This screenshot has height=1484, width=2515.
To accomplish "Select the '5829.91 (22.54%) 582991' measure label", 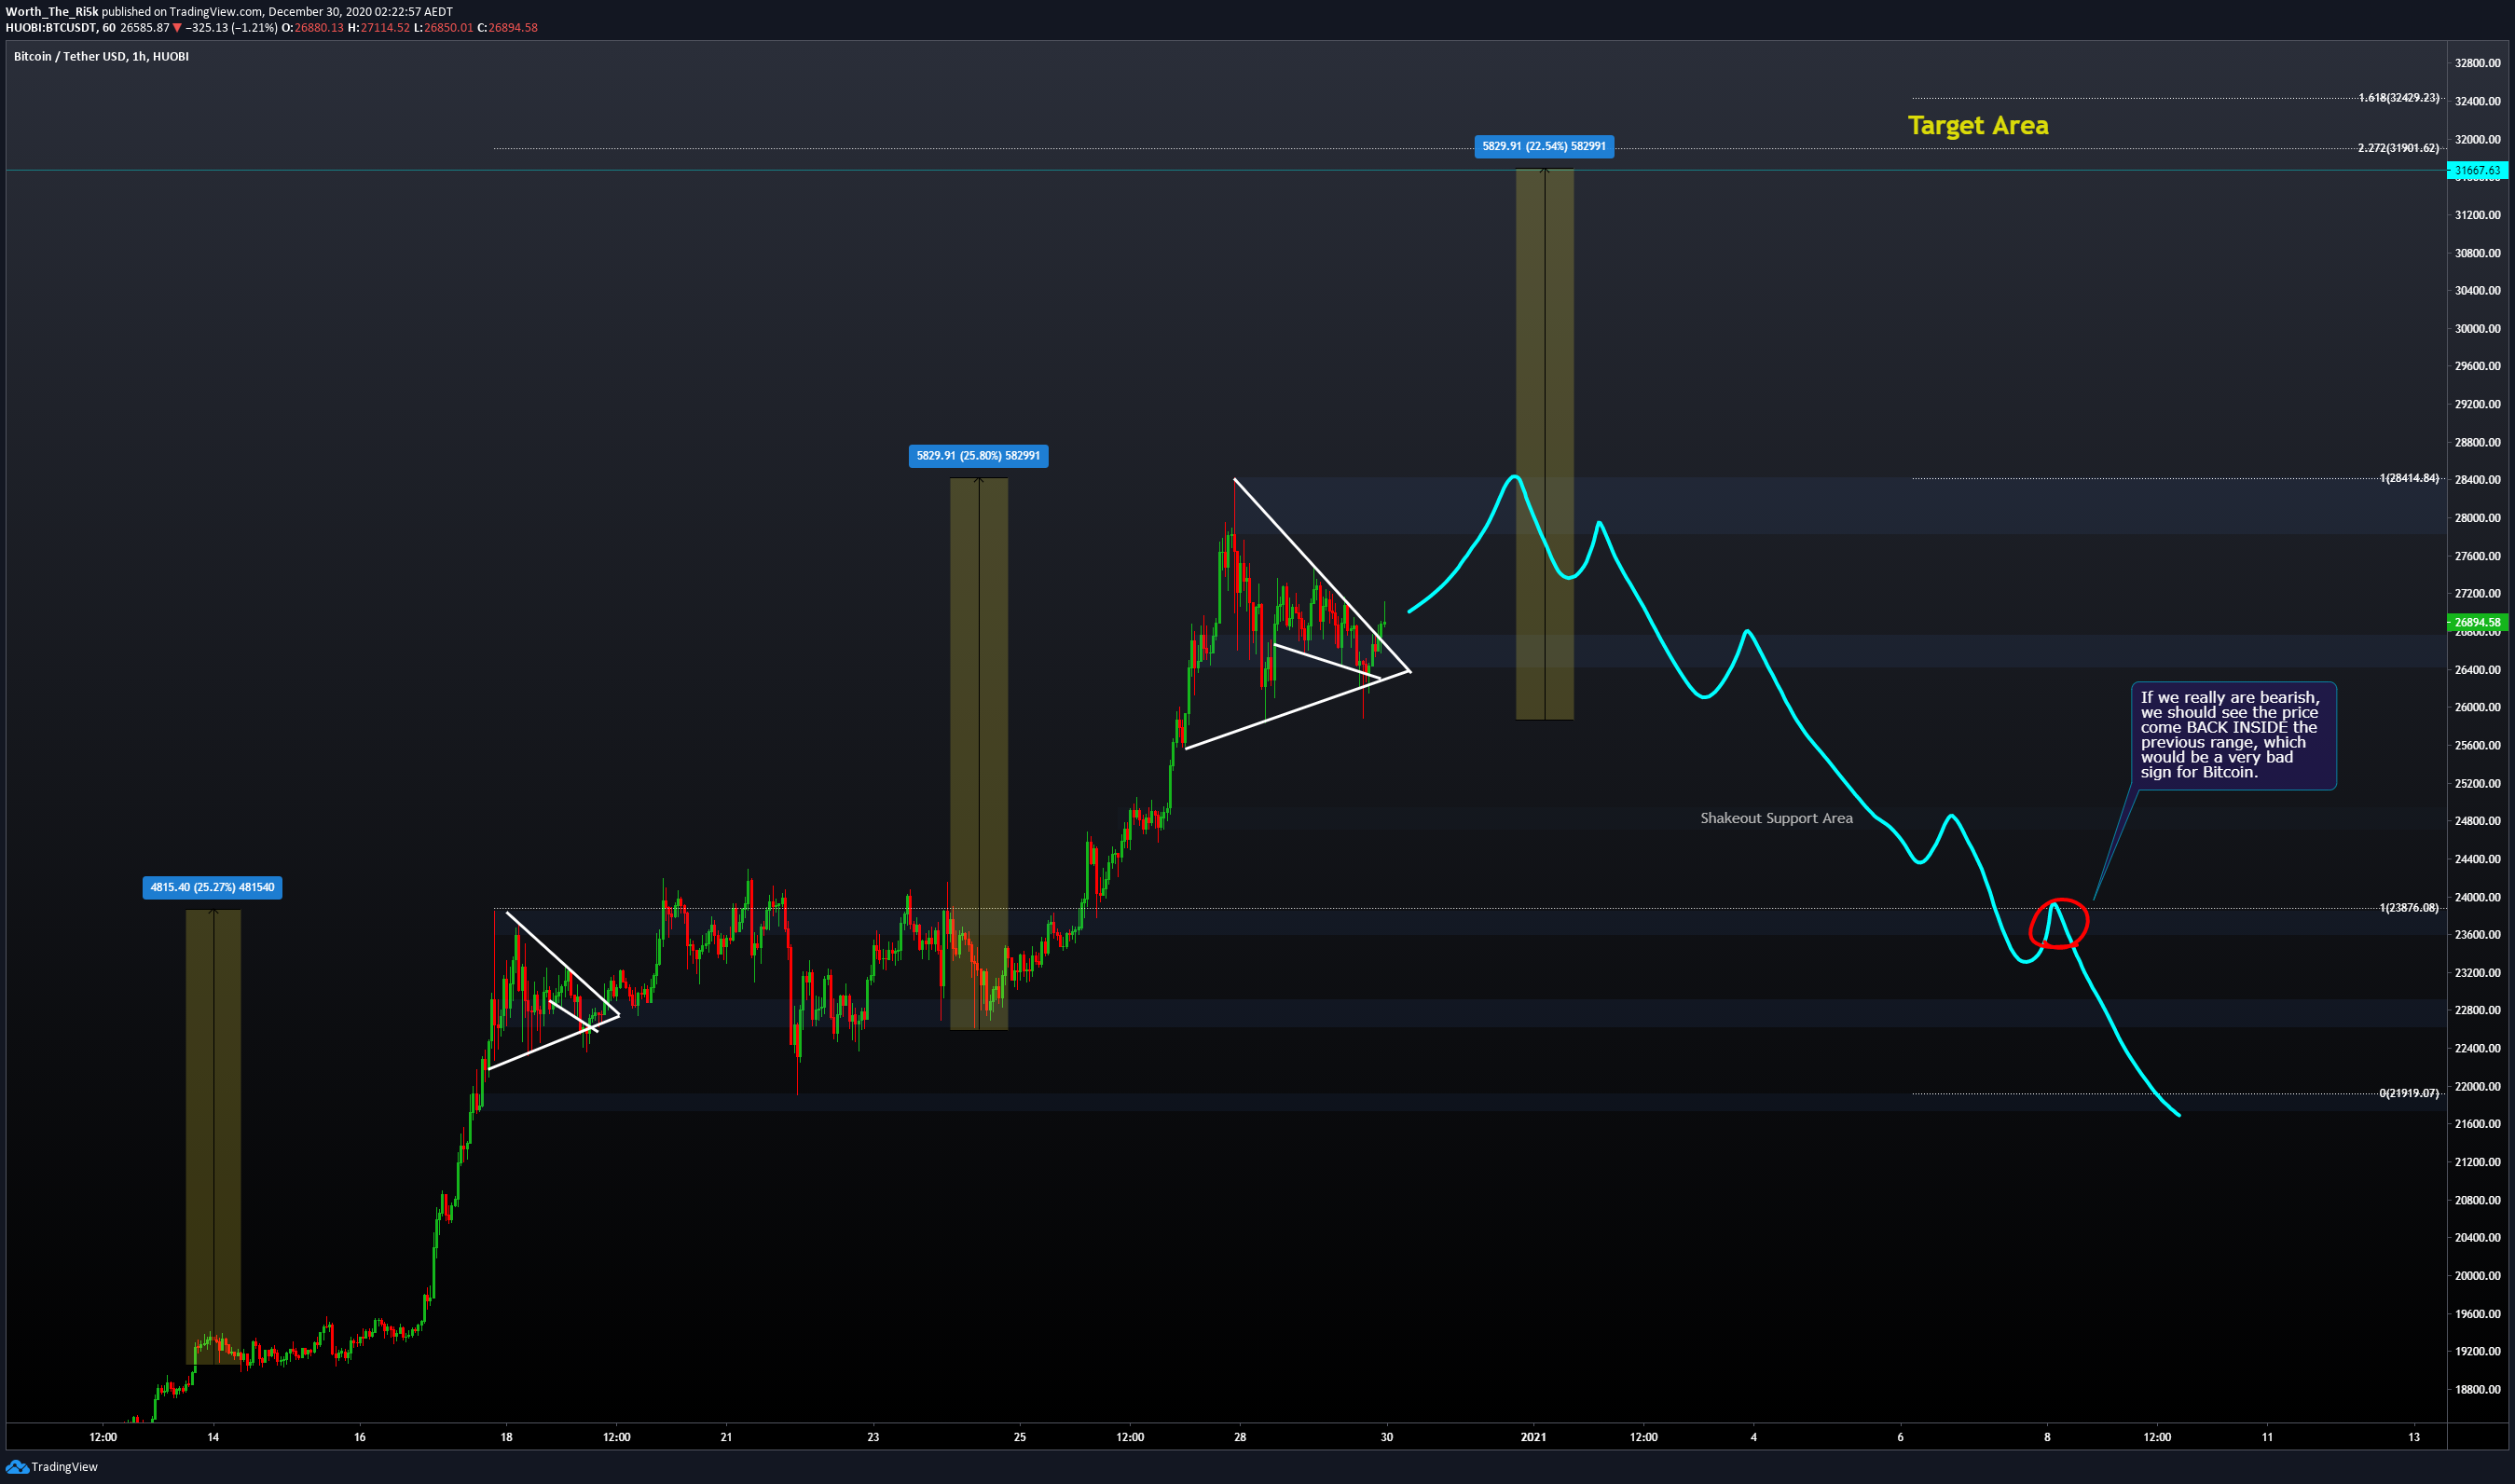I will click(x=1544, y=146).
